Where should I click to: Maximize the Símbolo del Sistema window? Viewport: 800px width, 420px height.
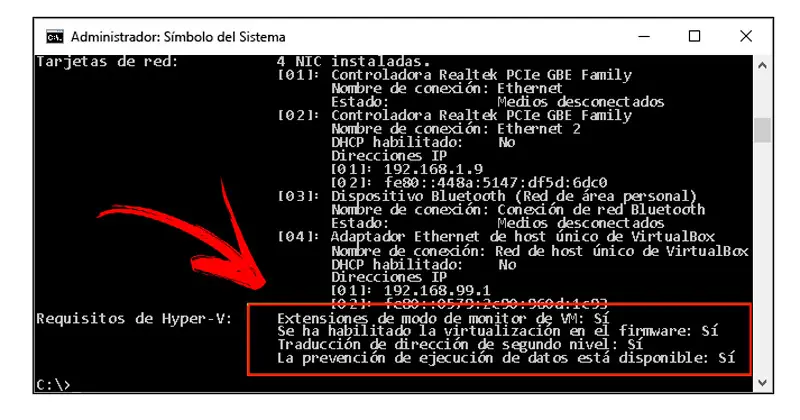pos(694,37)
